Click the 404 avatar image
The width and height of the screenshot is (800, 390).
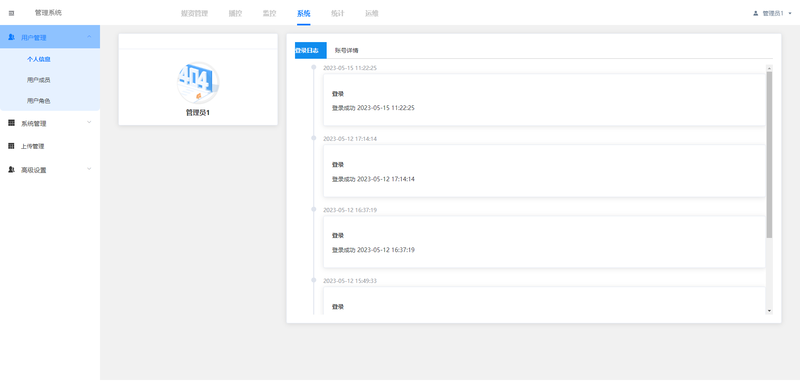[x=198, y=83]
